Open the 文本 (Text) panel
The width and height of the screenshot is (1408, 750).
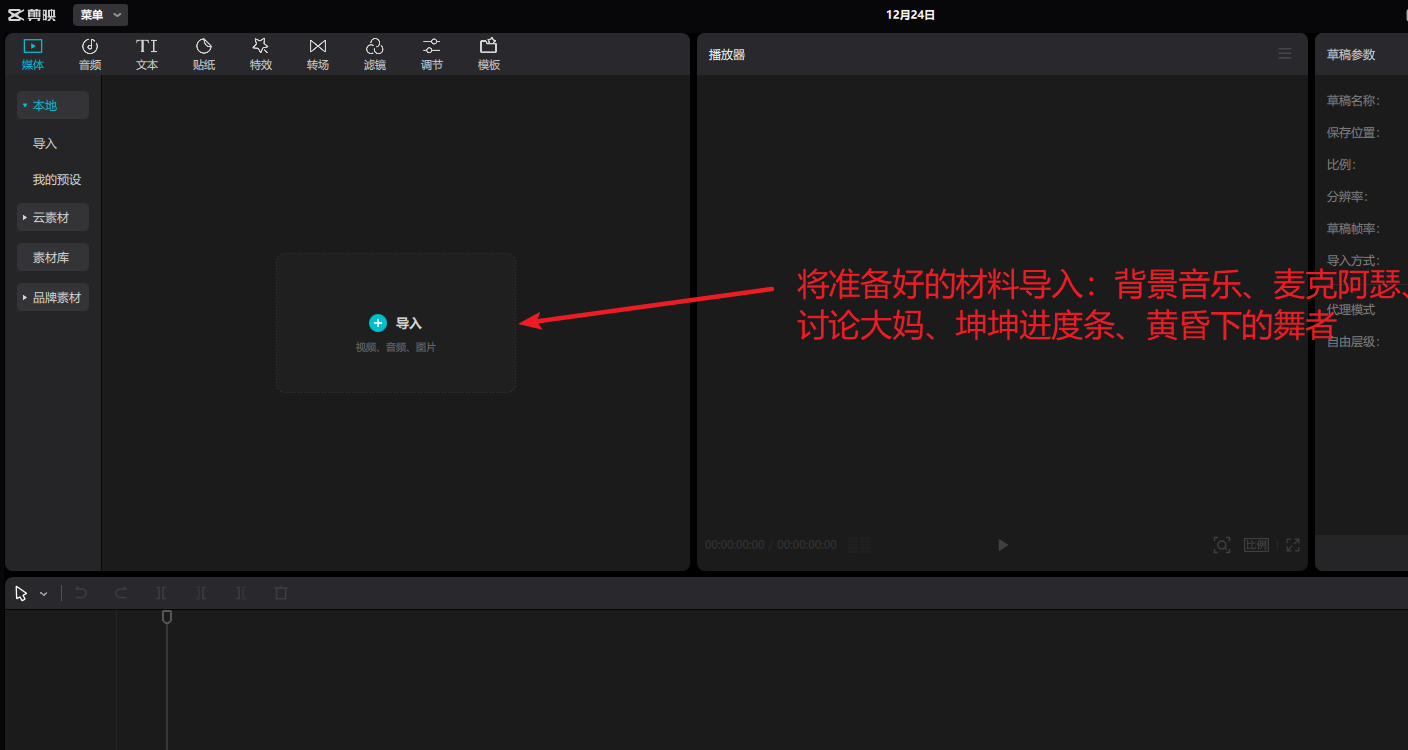click(x=147, y=54)
